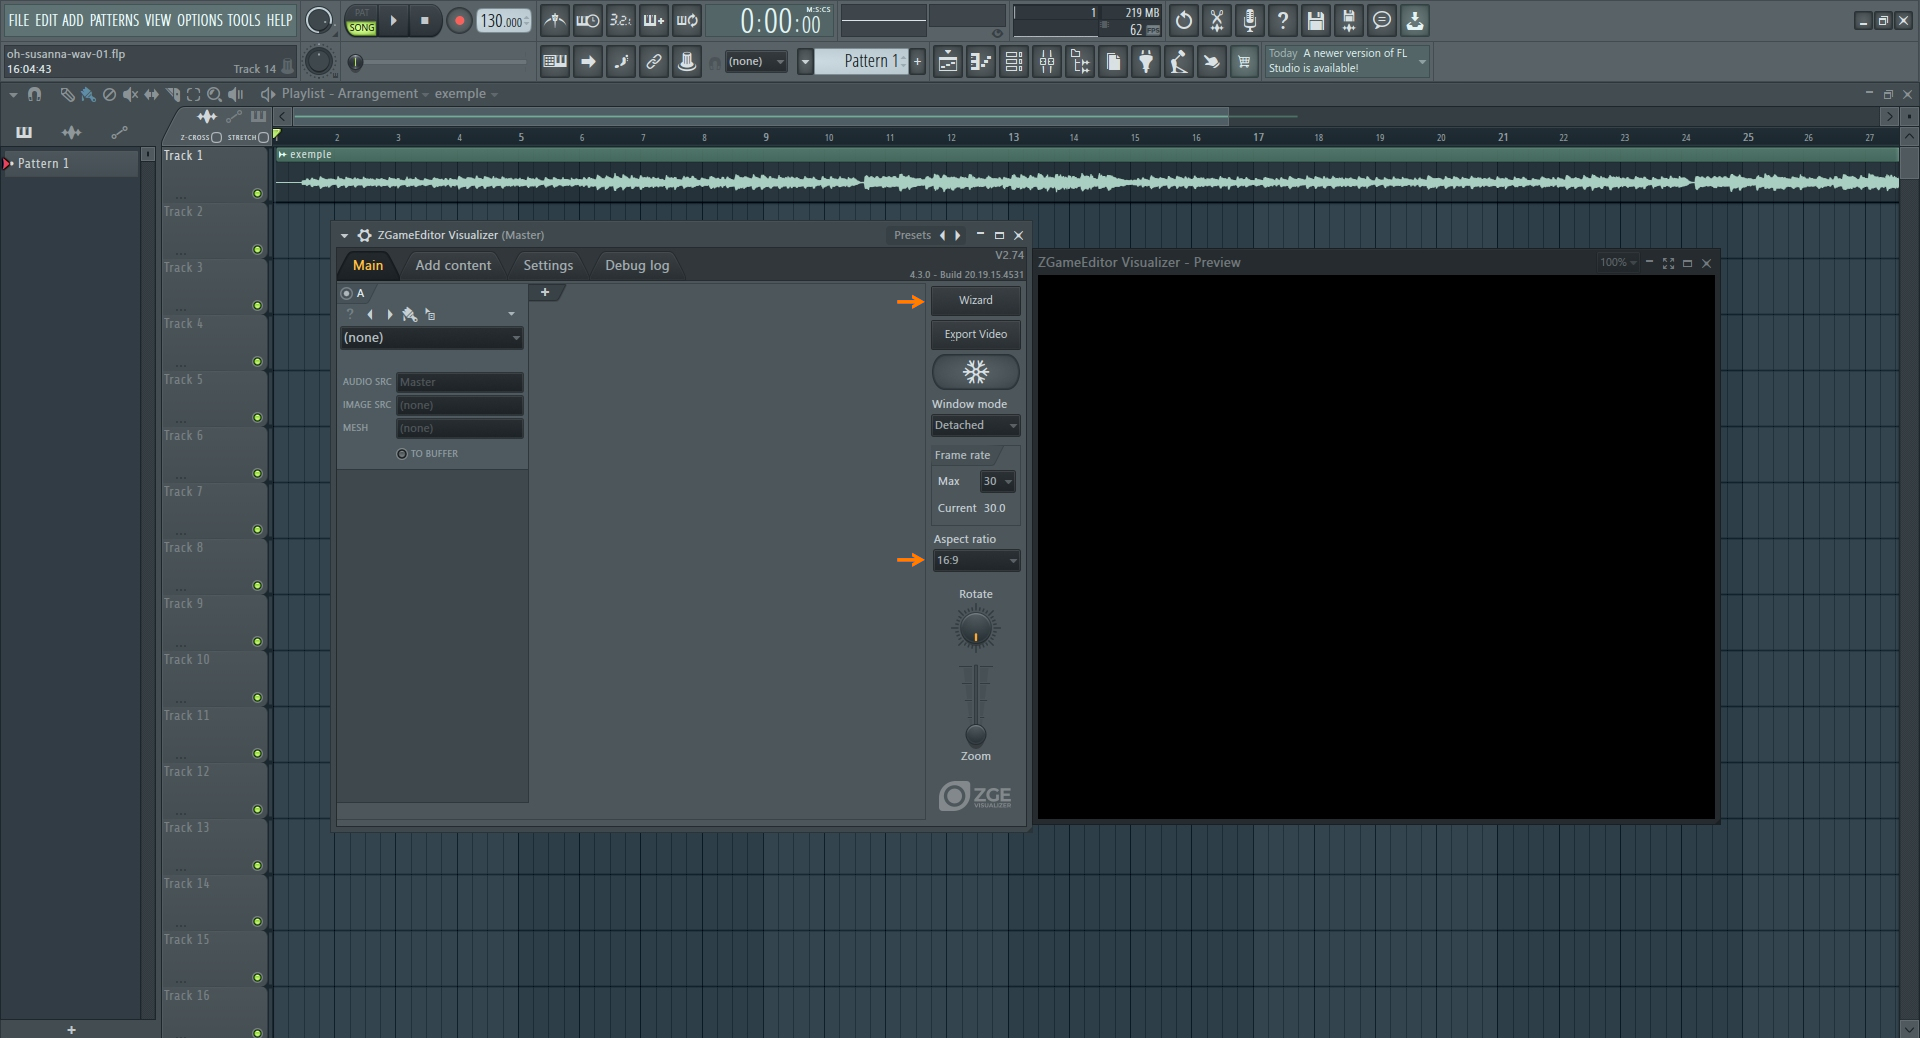Click the Export Video button
Viewport: 1920px width, 1038px height.
click(976, 335)
